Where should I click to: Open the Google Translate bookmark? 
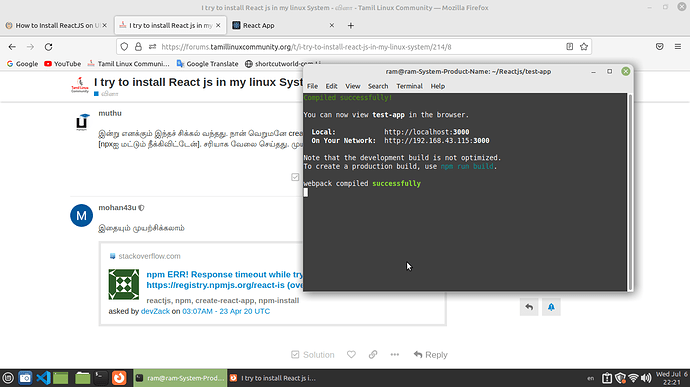coord(207,64)
